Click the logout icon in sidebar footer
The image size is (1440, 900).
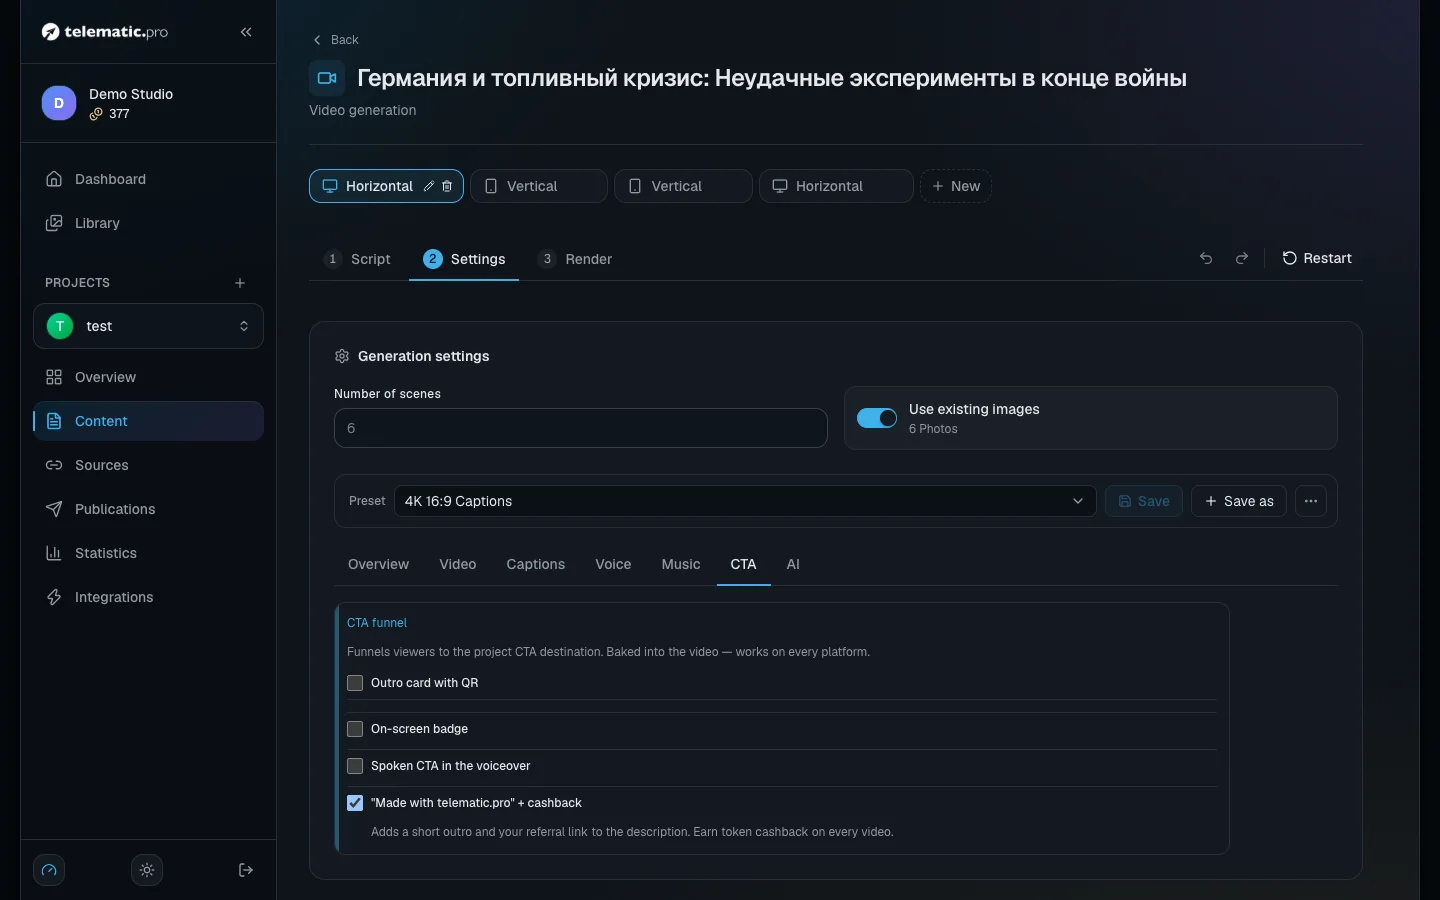pos(246,870)
